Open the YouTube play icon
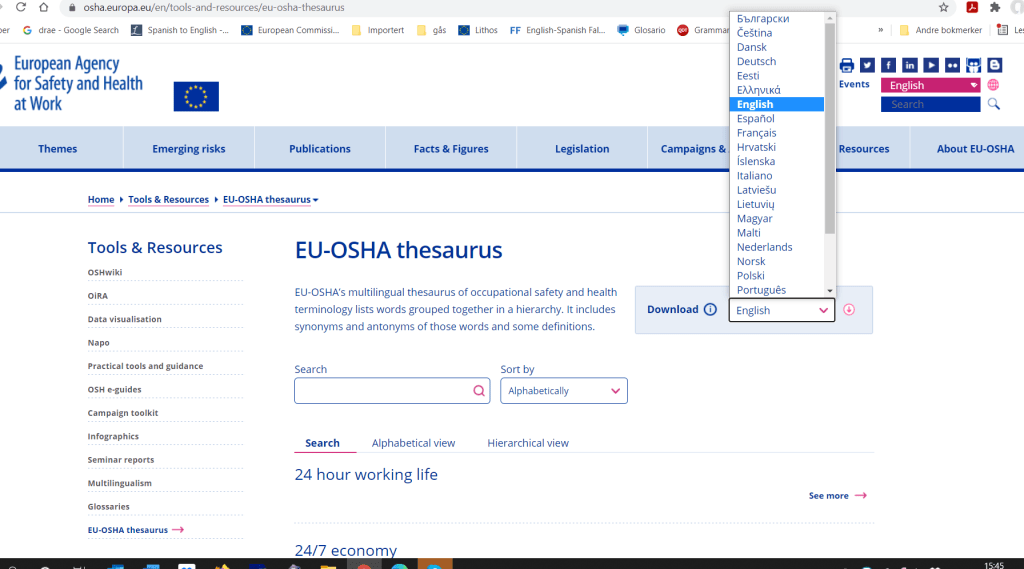1024x569 pixels. (931, 65)
